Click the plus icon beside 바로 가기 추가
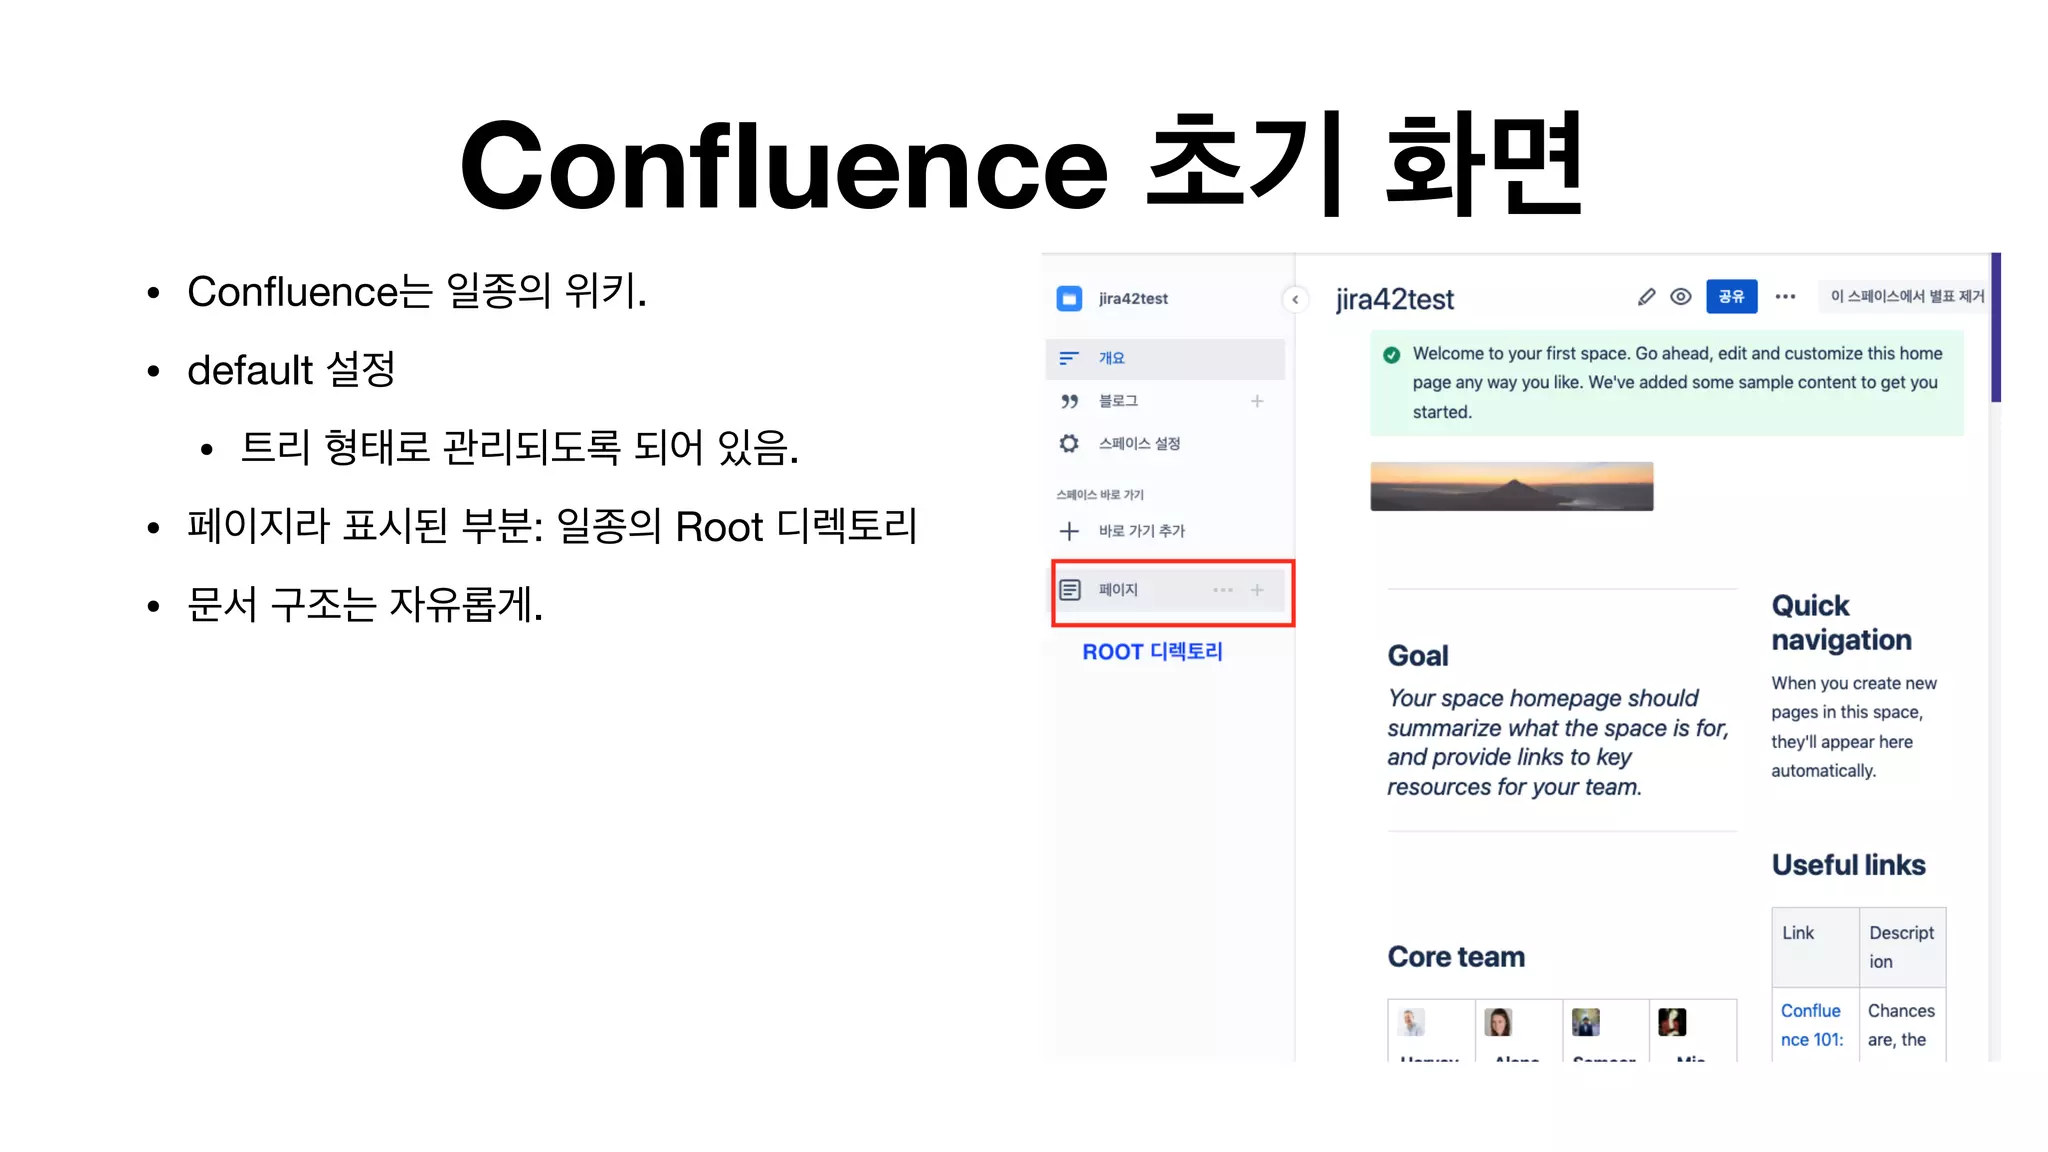 1069,531
